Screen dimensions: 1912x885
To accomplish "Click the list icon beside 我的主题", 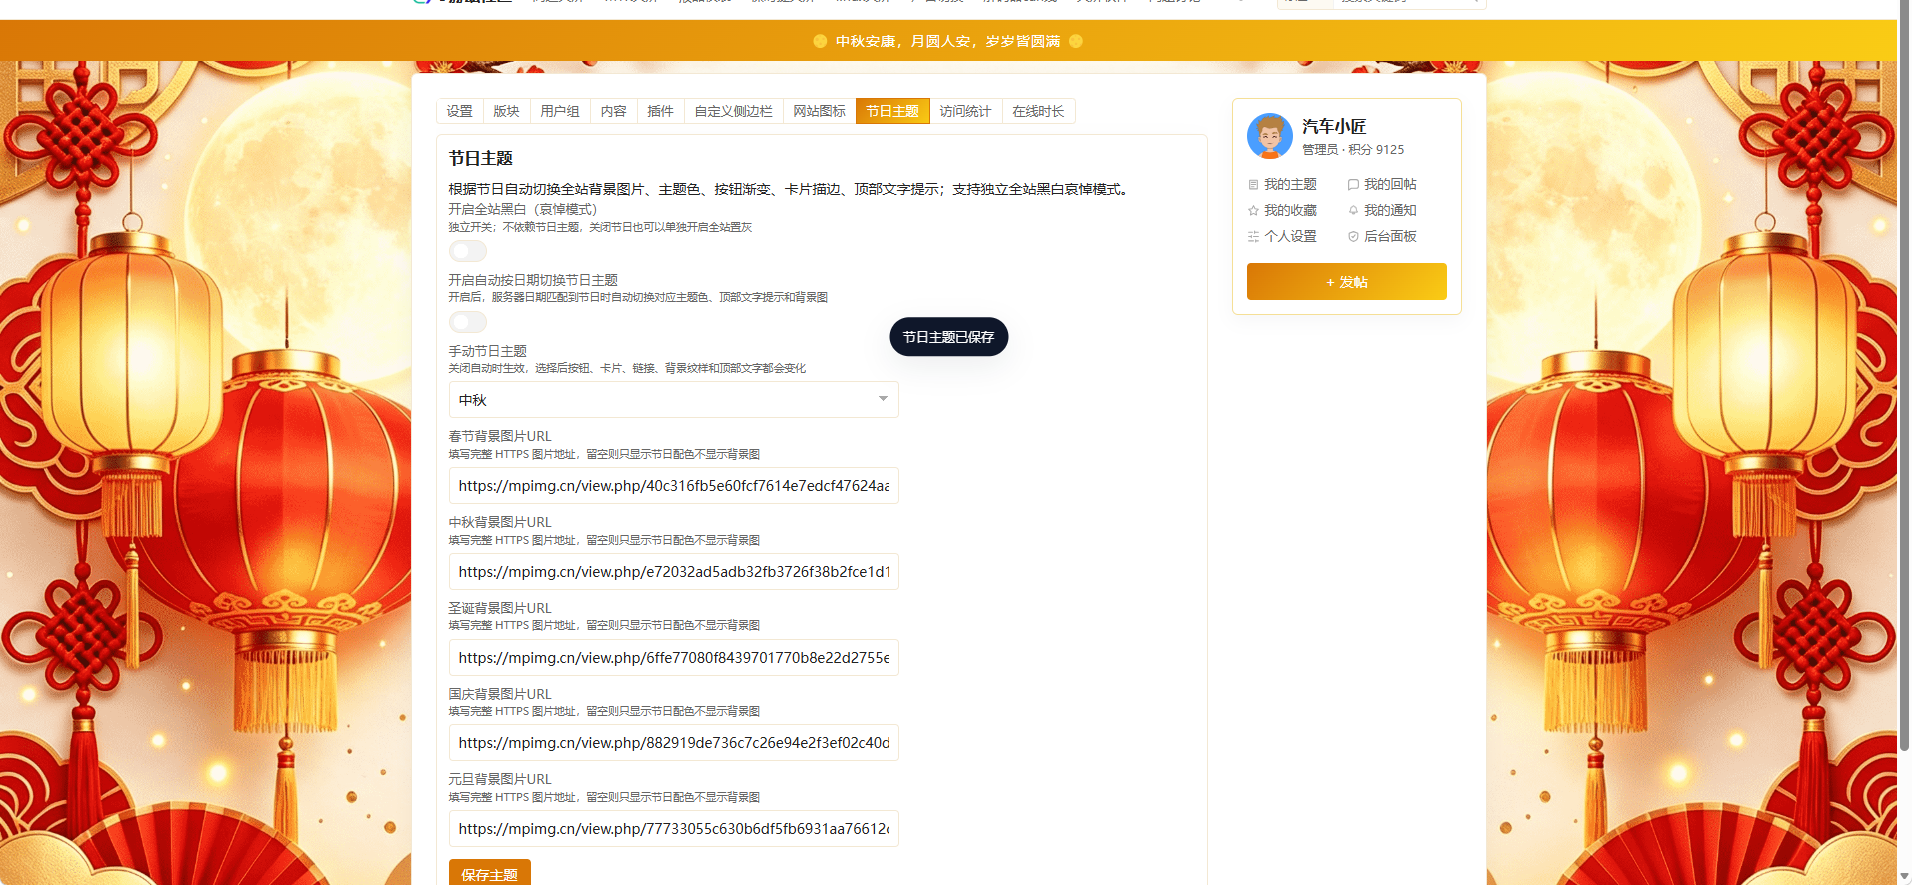I will point(1253,185).
